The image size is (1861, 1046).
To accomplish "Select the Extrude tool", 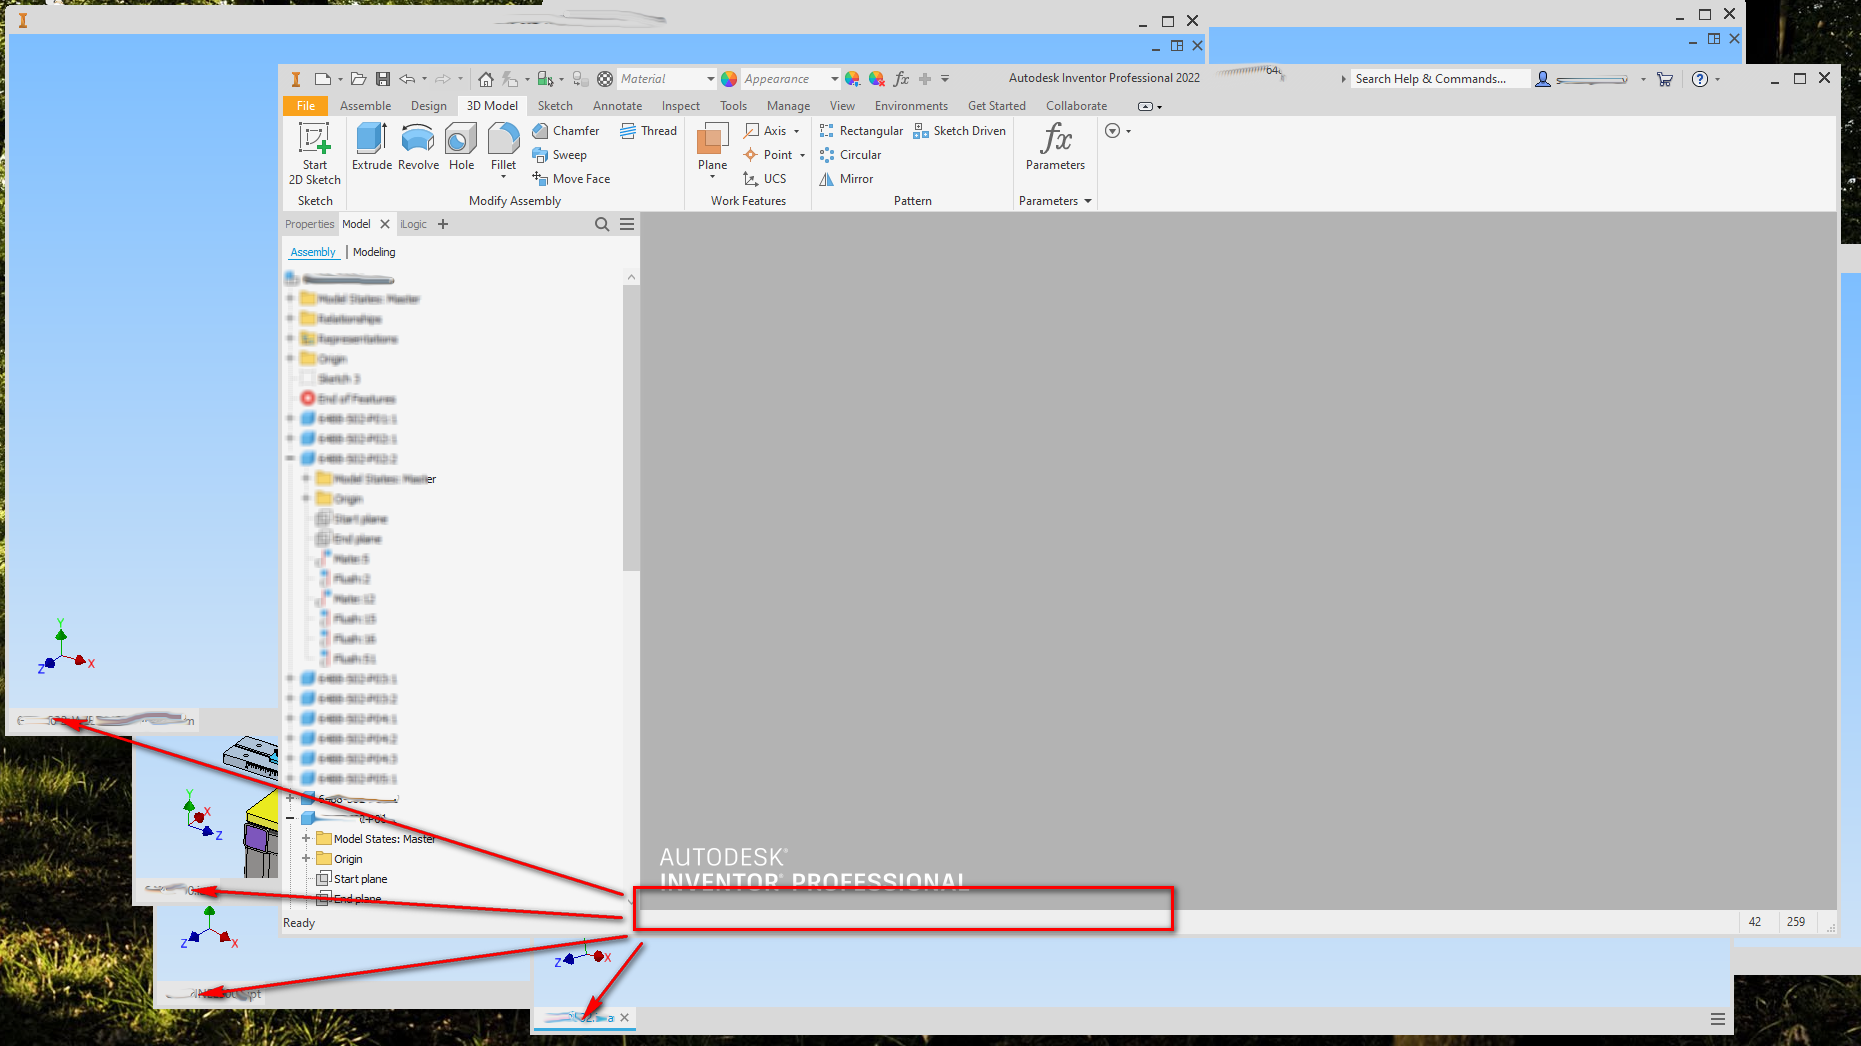I will pyautogui.click(x=371, y=147).
